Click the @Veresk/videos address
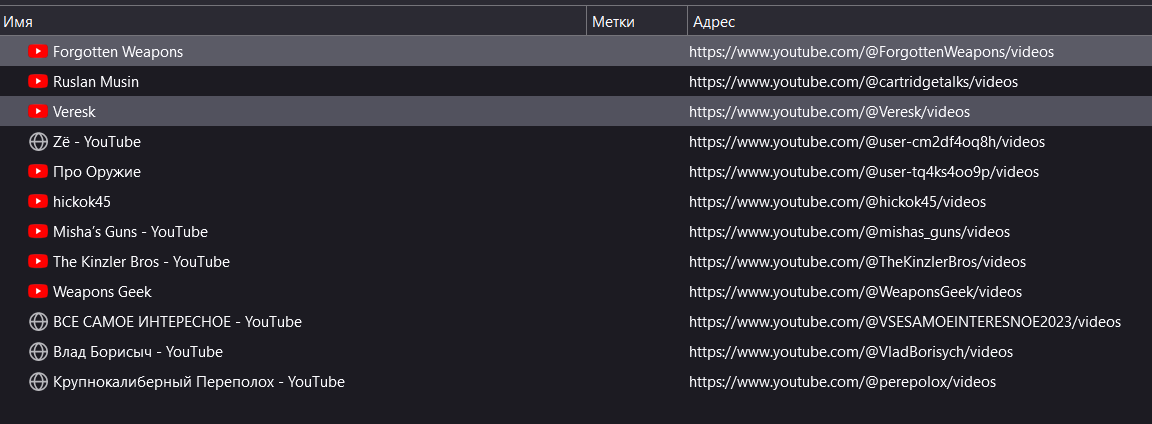1152x424 pixels. 829,112
